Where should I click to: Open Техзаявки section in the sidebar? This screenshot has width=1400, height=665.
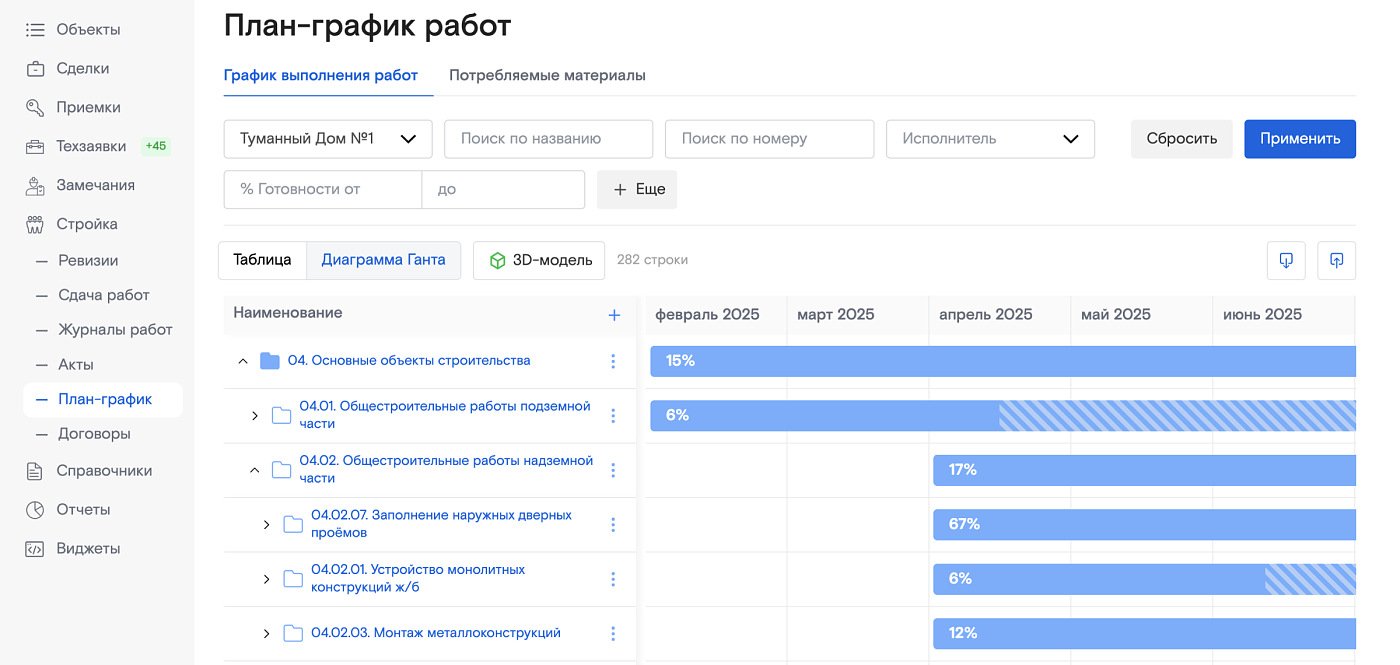click(91, 146)
